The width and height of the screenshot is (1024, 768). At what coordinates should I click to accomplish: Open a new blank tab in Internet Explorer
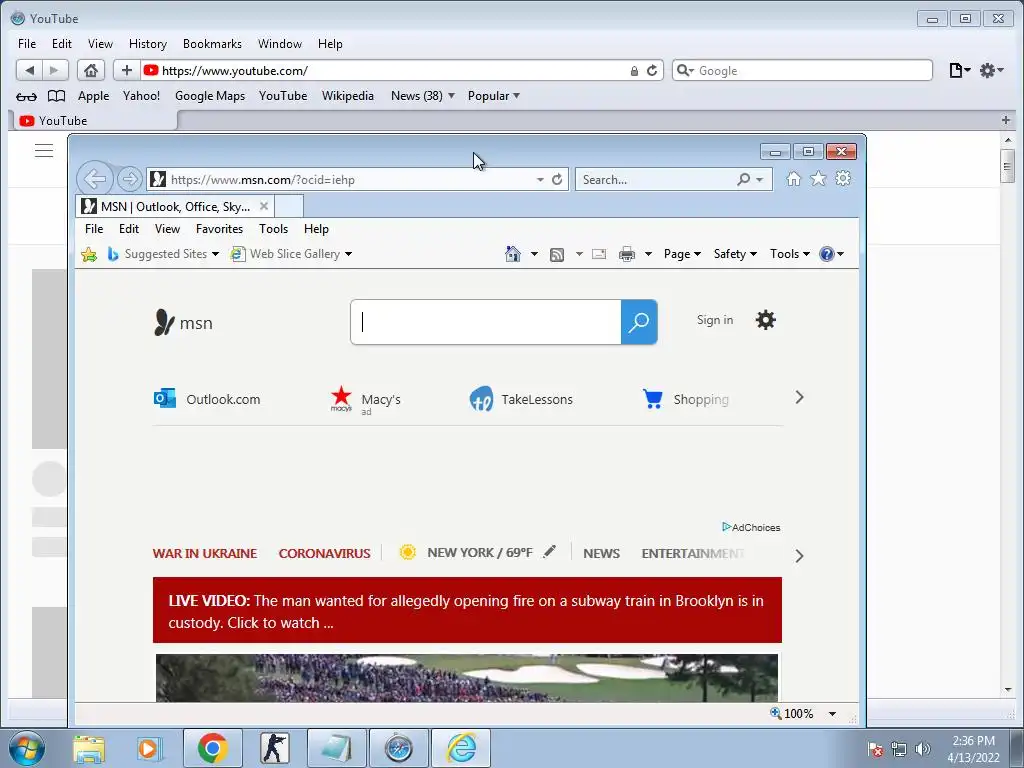point(289,206)
